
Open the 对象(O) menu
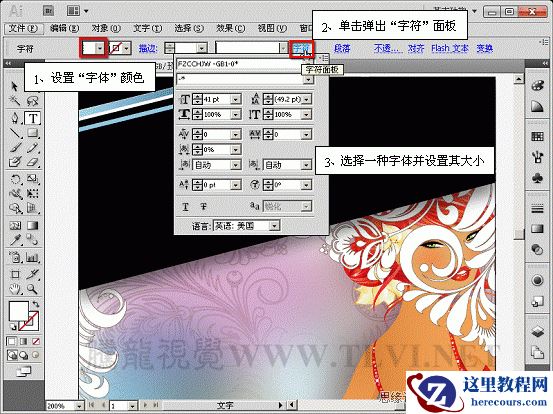click(x=106, y=29)
